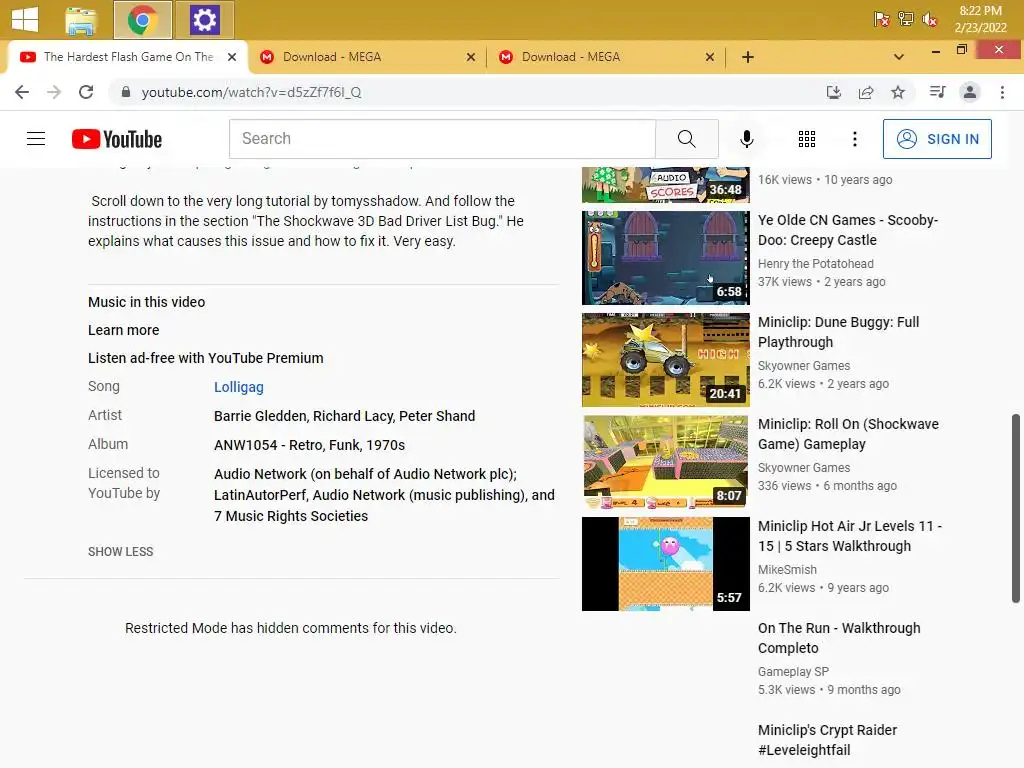Open the YouTube apps grid
Screen dimensions: 1024x768
(807, 138)
